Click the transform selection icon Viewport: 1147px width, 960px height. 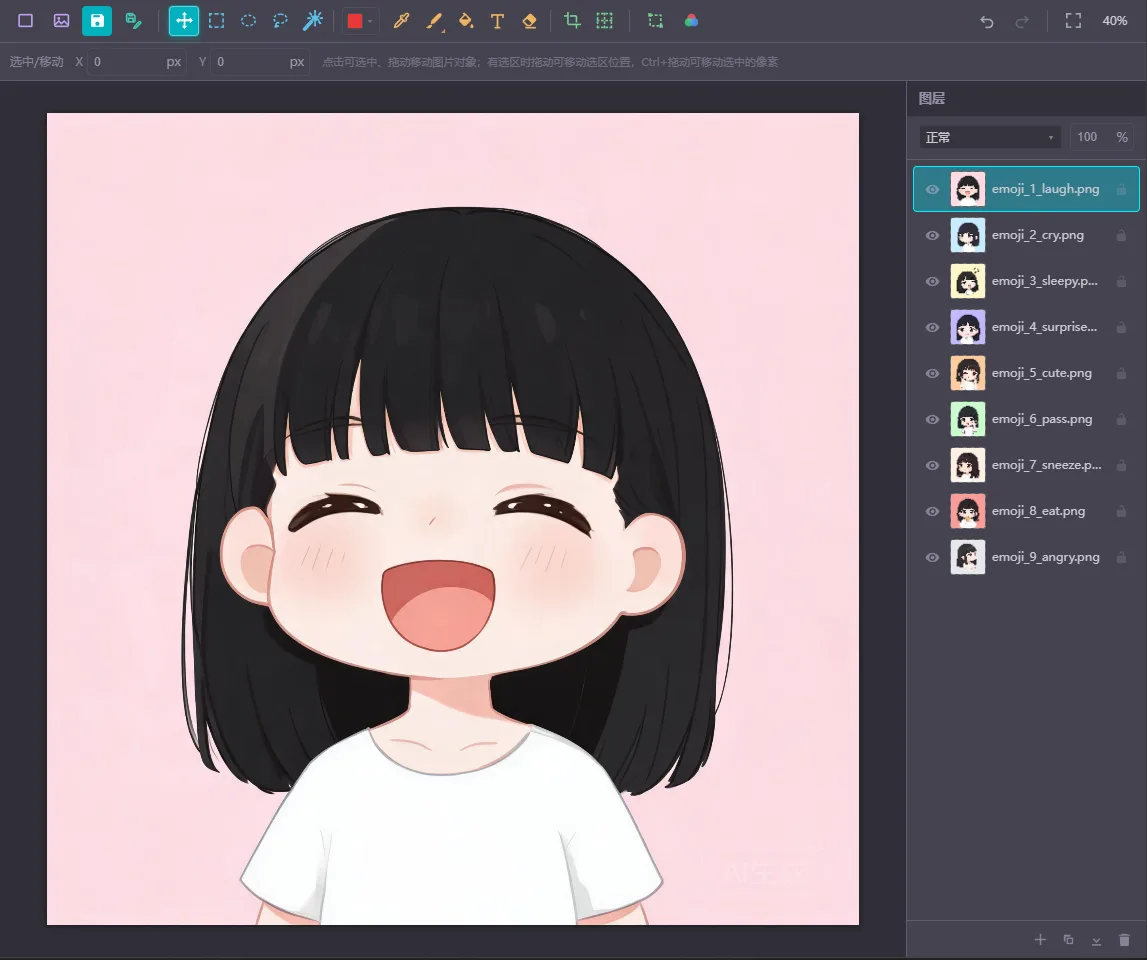655,20
